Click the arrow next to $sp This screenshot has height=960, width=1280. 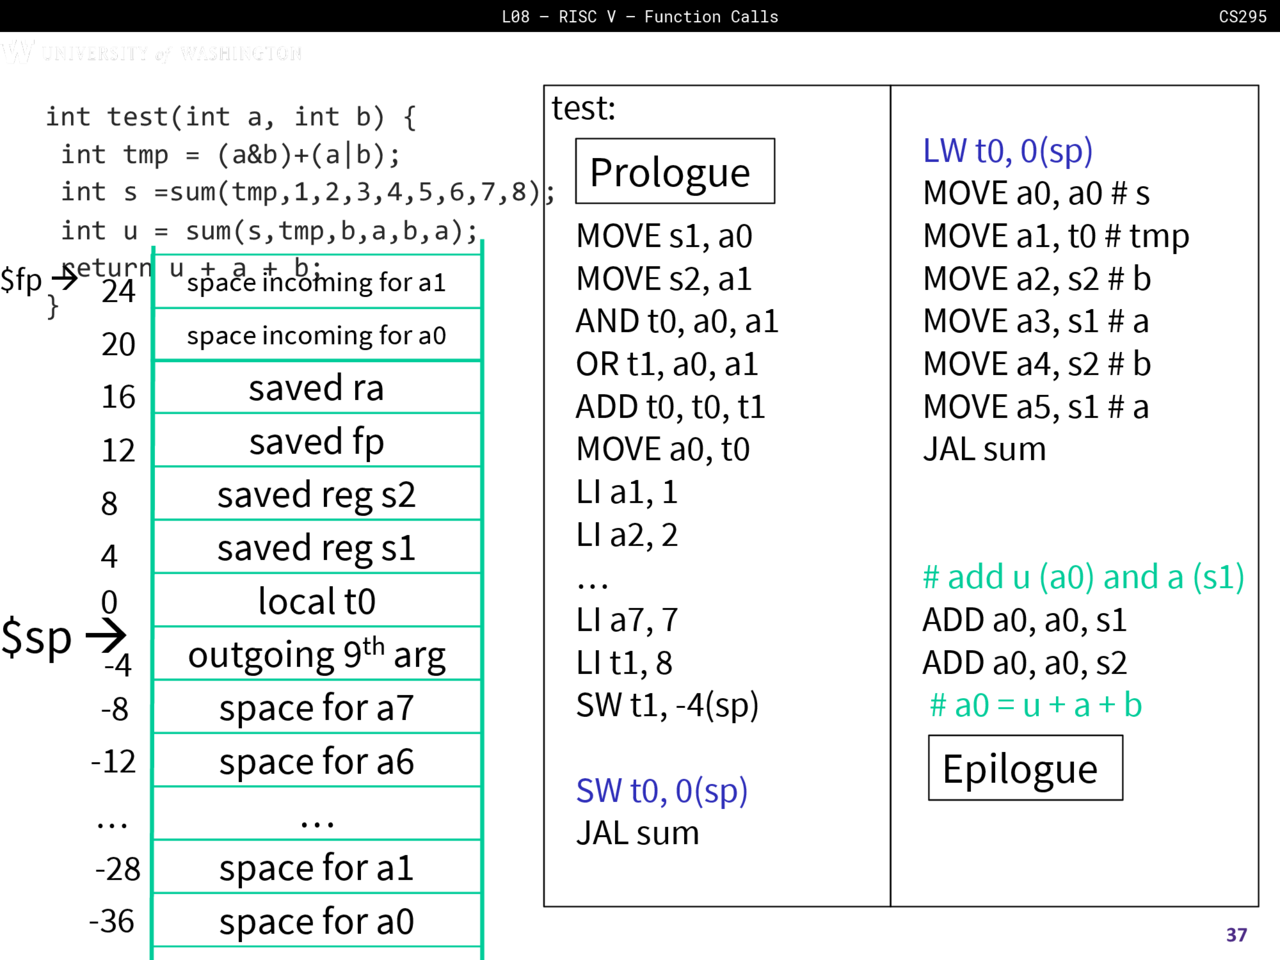tap(105, 635)
